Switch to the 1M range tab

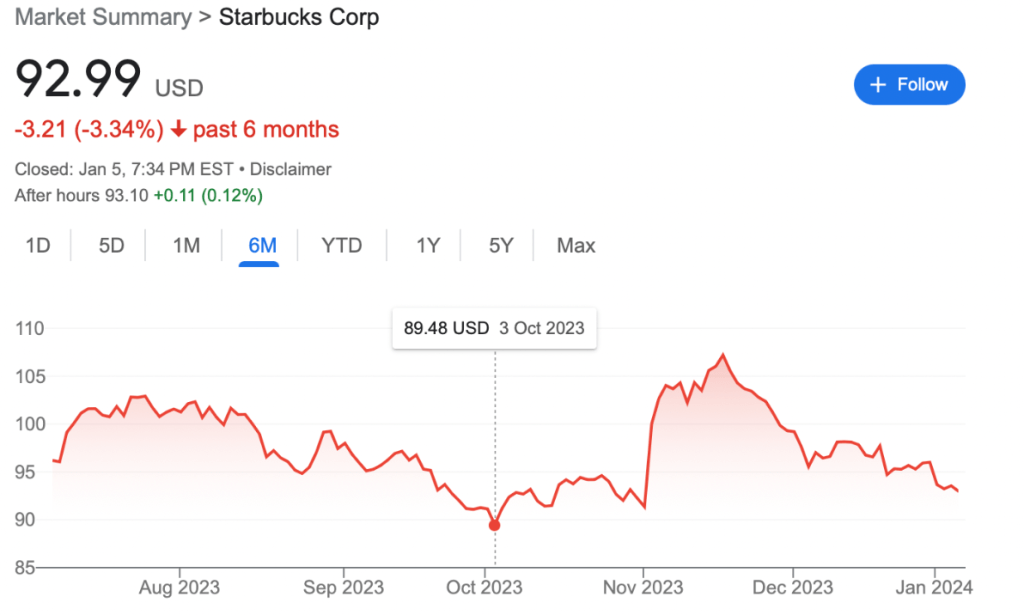click(186, 245)
